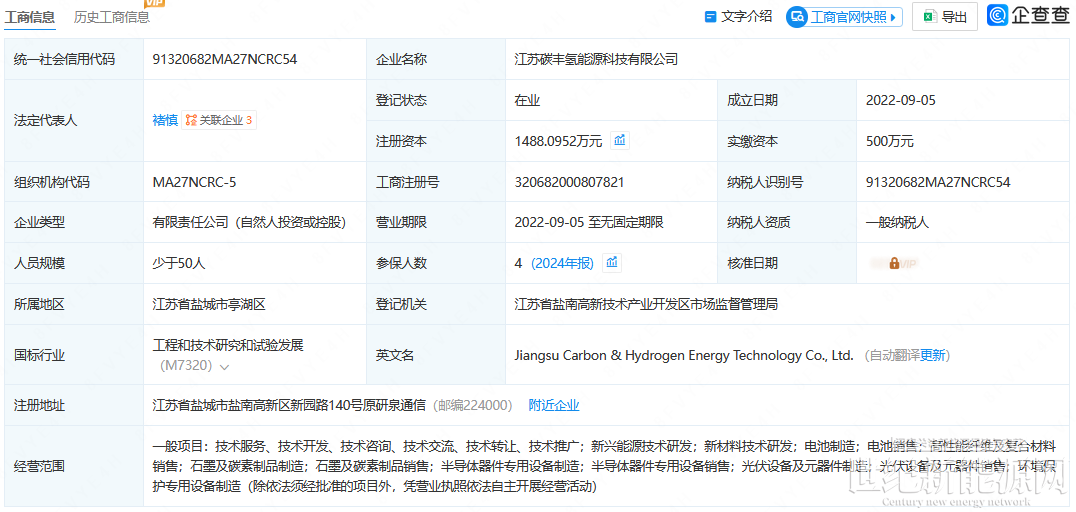Switch to the 工商信息 tab
This screenshot has width=1076, height=512.
(30, 17)
